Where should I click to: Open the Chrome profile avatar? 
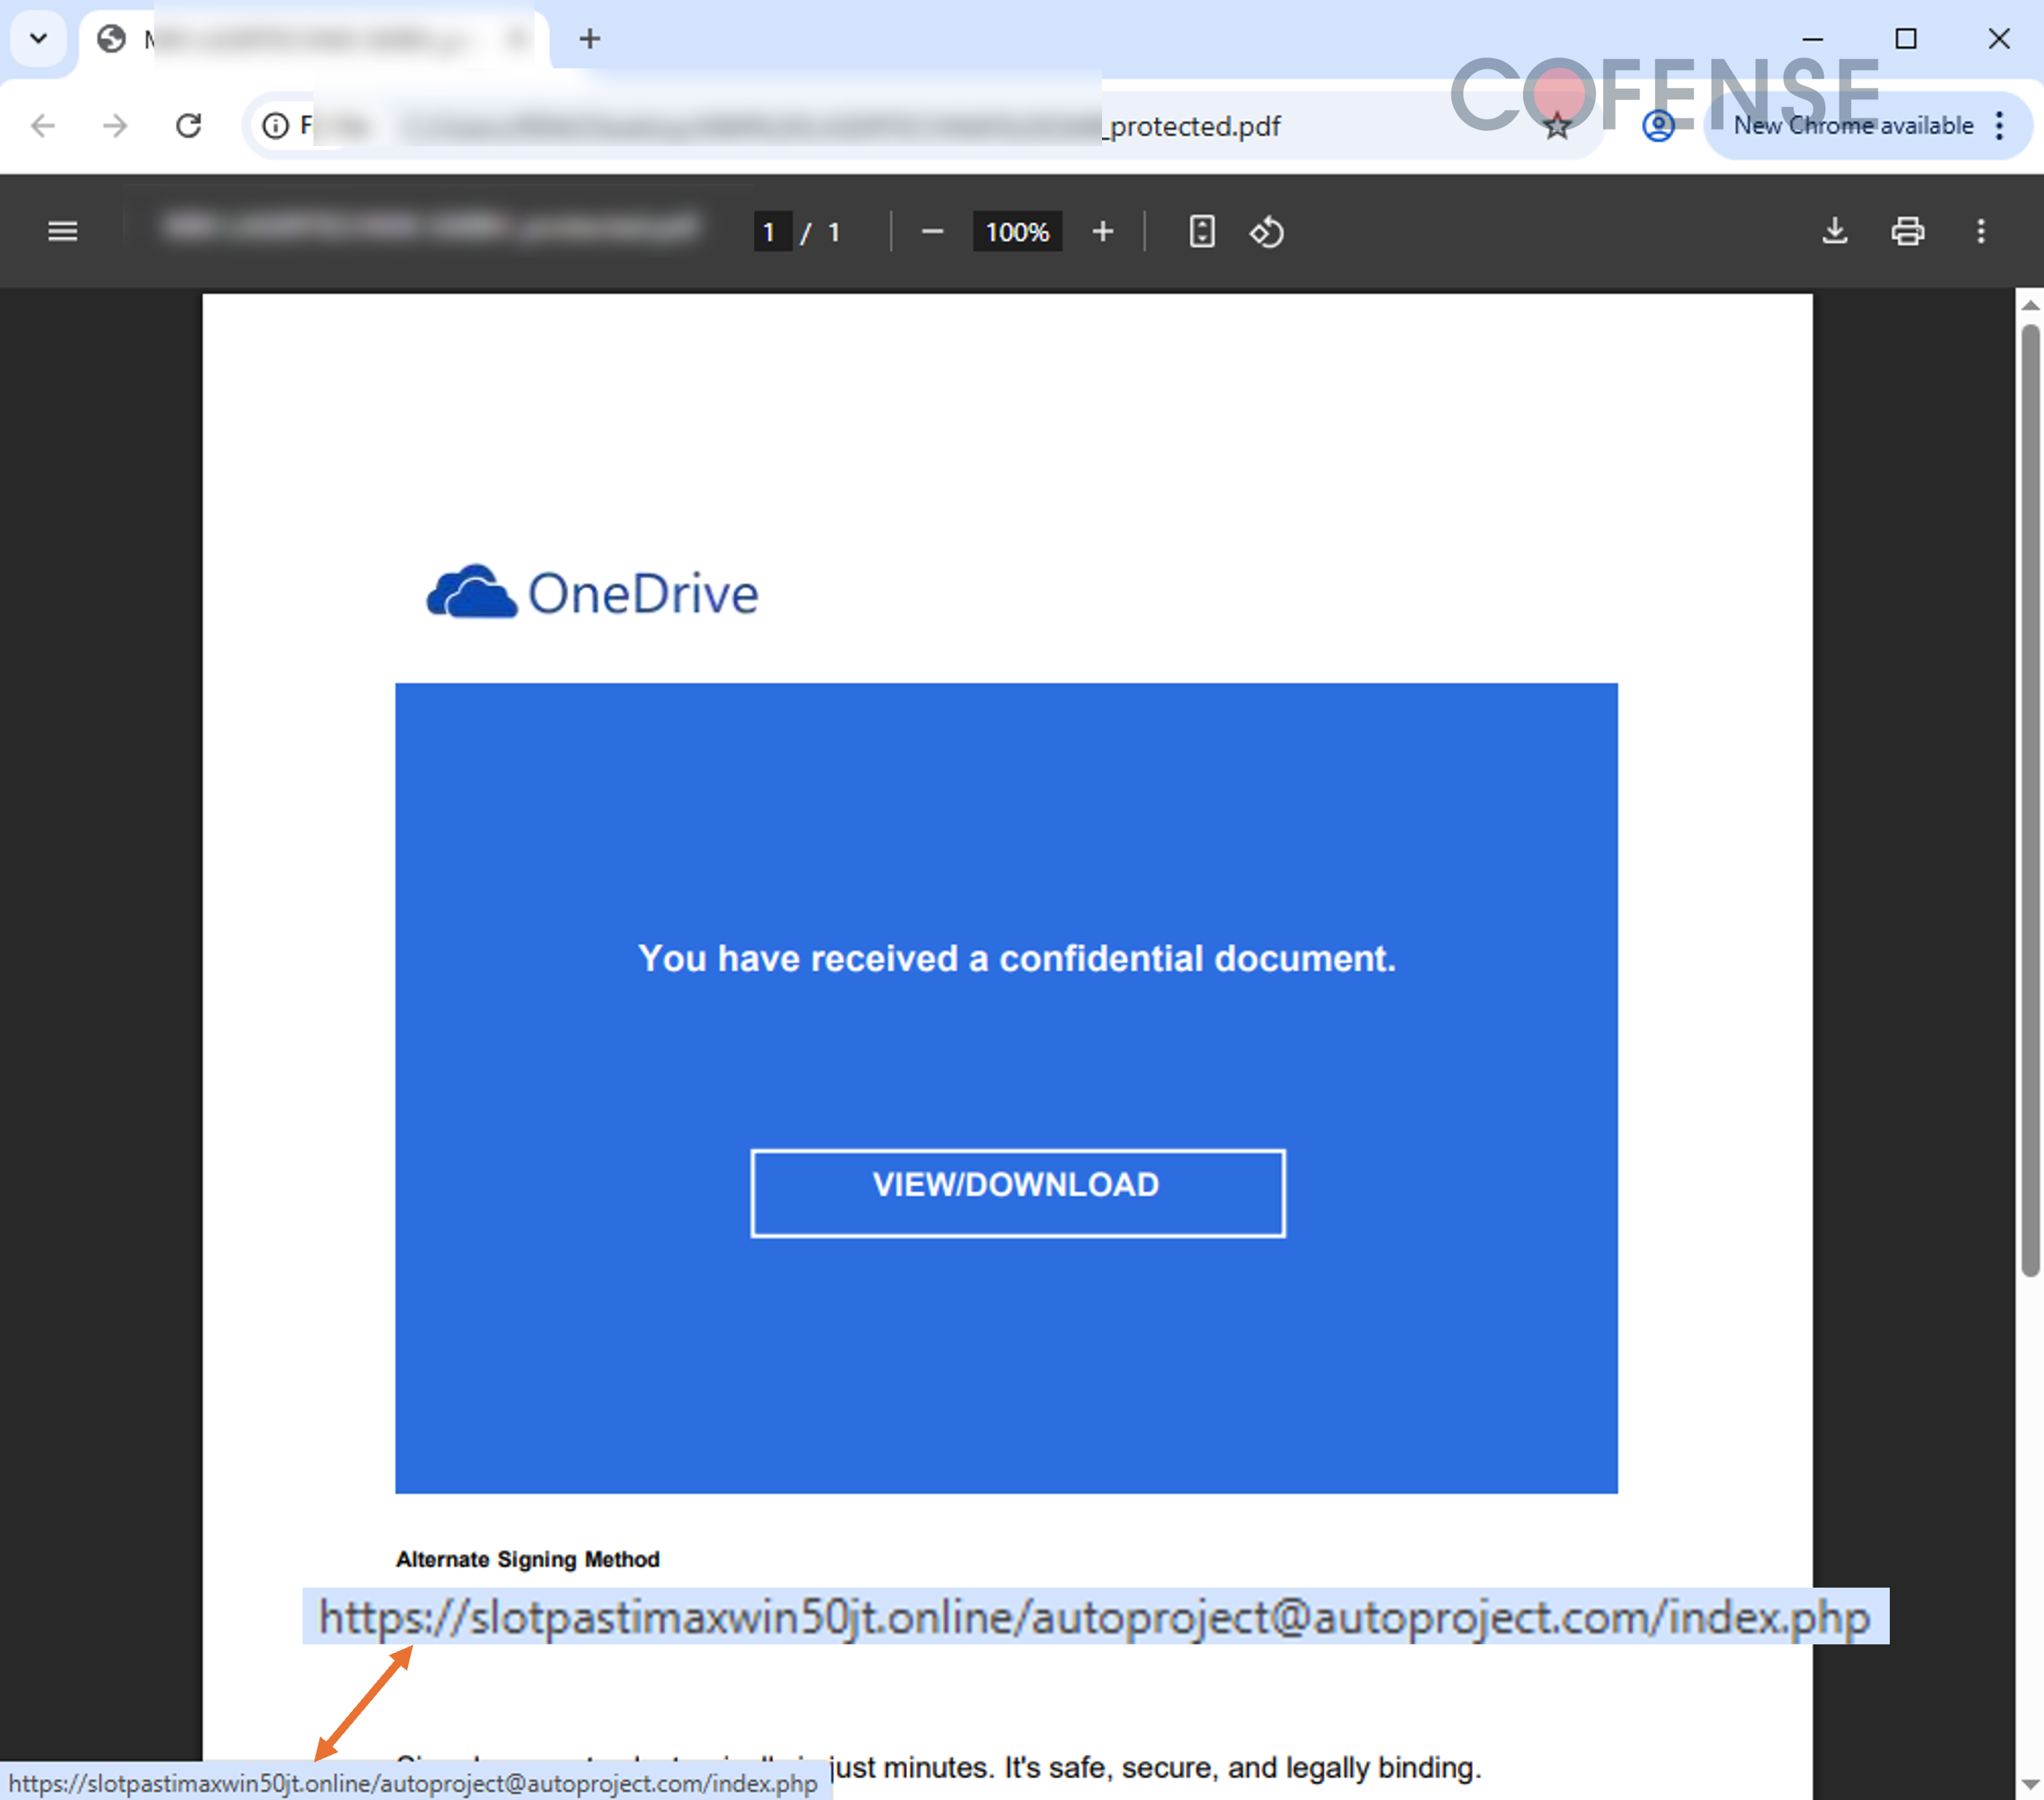1658,126
